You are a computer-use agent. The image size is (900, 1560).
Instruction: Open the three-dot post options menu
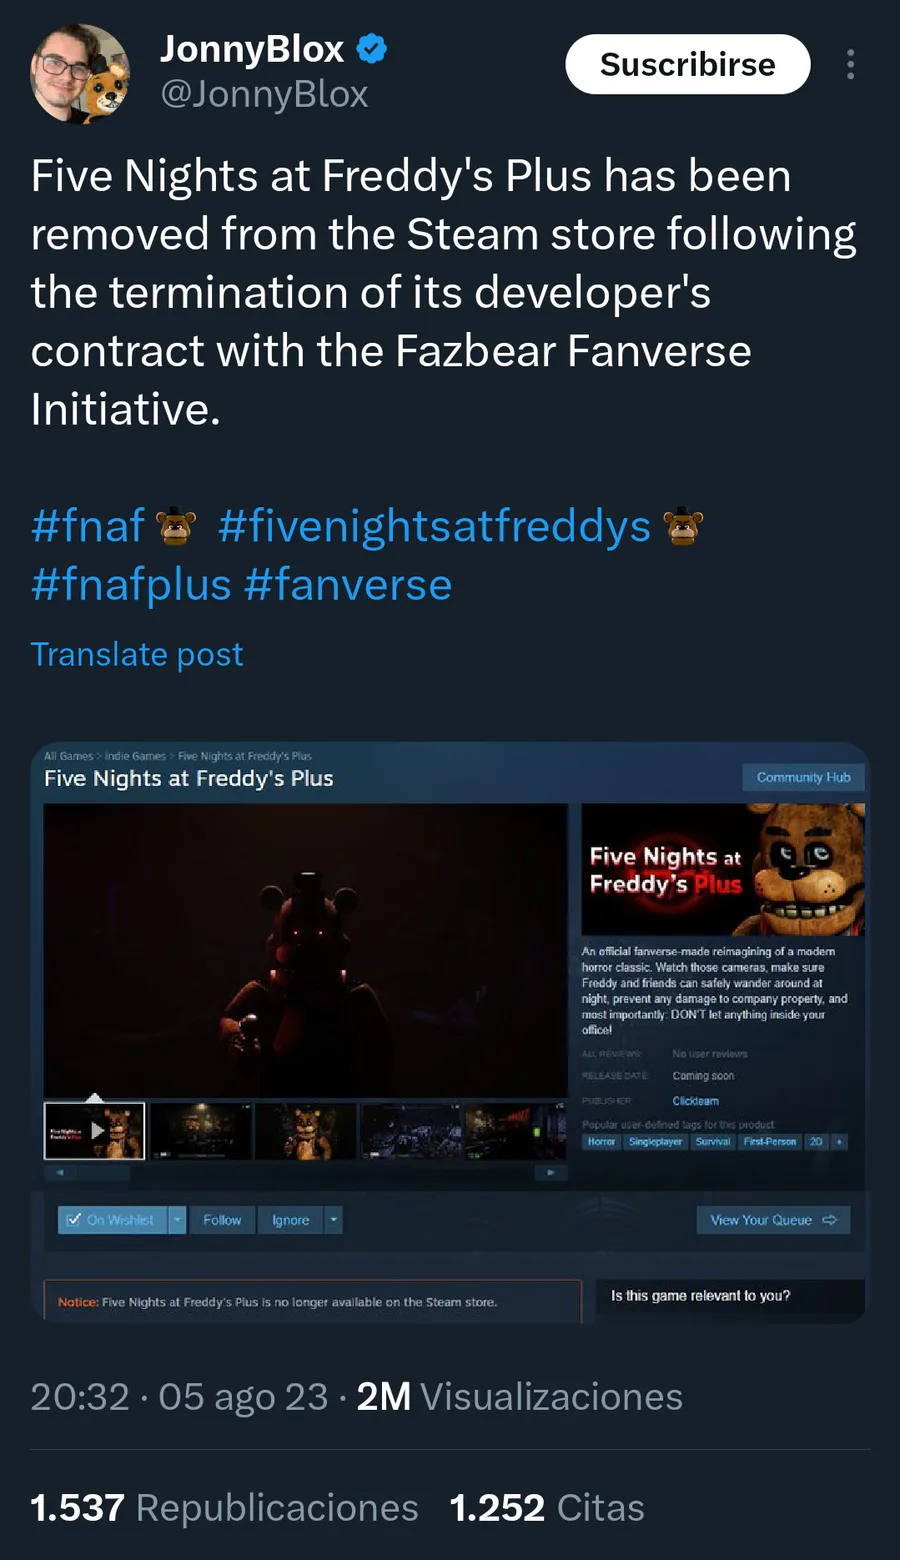click(850, 64)
